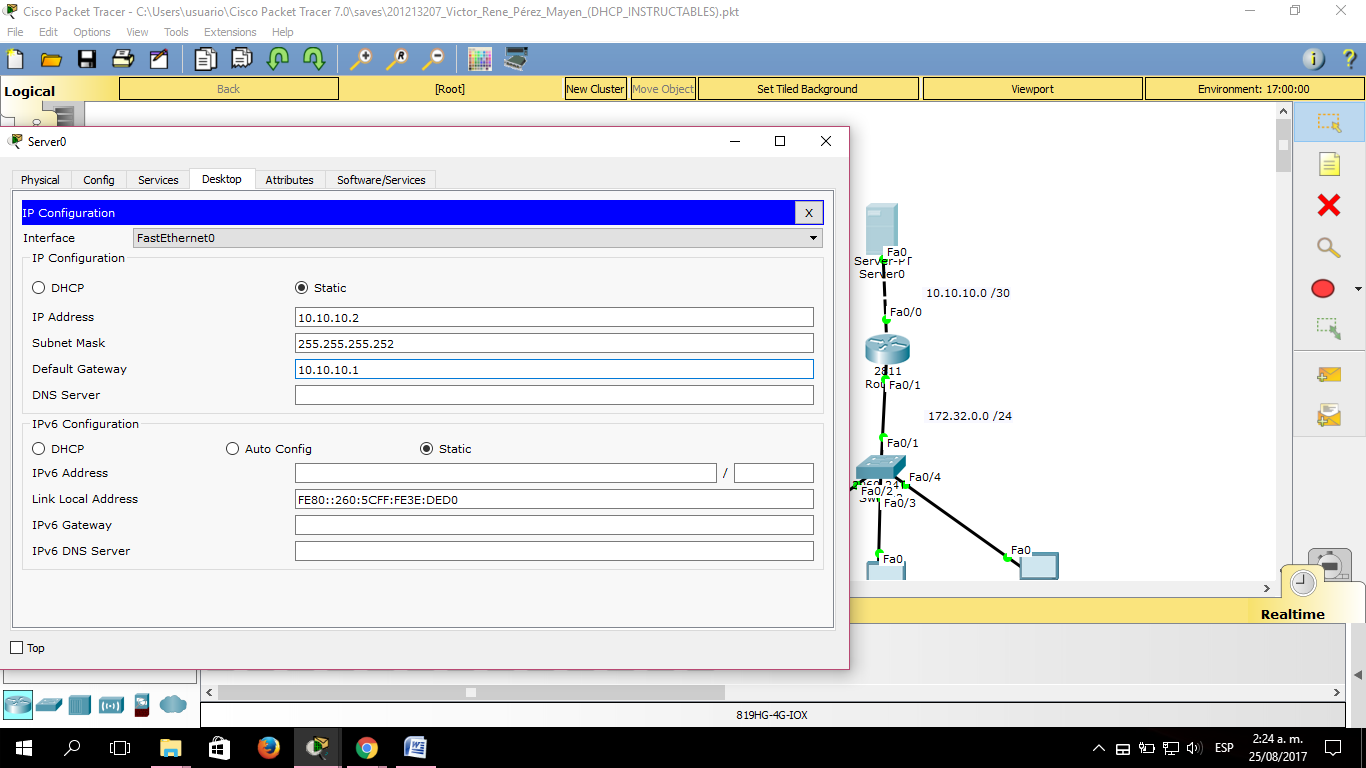Select the Delete tool in the right toolbar
Screen dimensions: 1366x768
click(1329, 205)
